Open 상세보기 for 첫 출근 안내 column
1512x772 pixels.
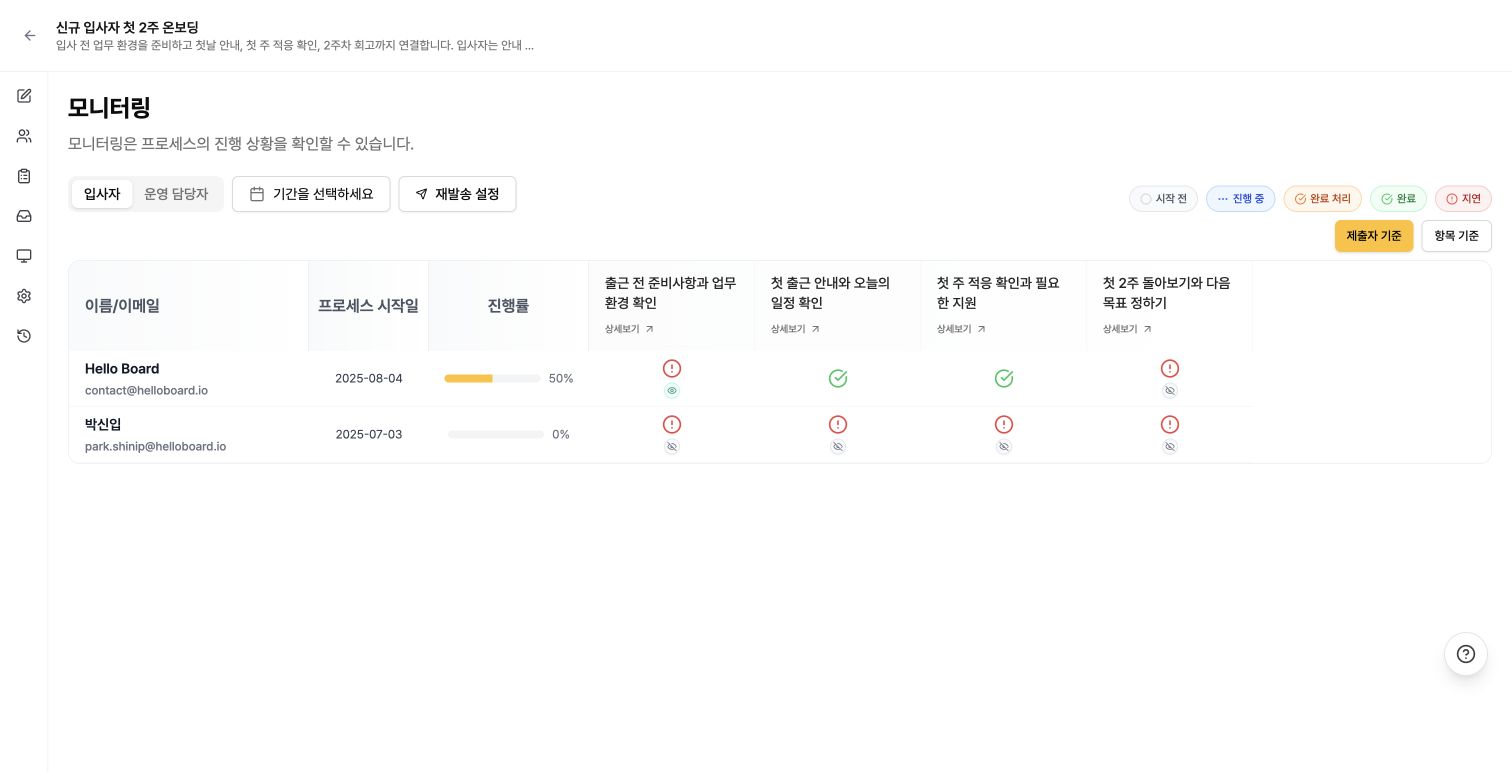[x=795, y=329]
